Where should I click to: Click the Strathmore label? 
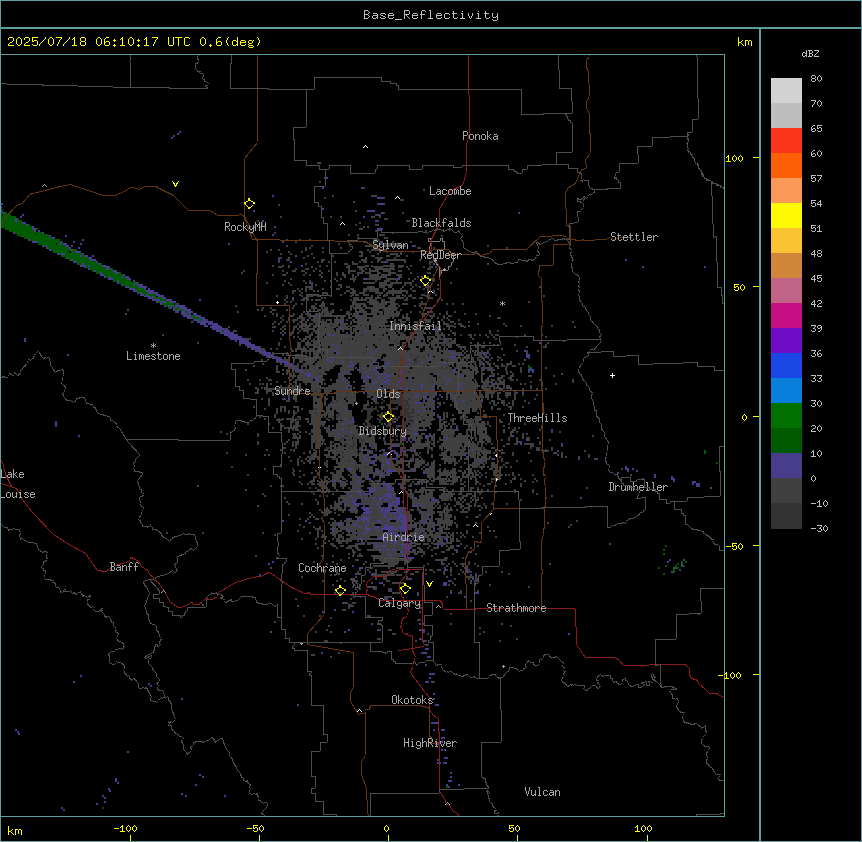(x=516, y=608)
